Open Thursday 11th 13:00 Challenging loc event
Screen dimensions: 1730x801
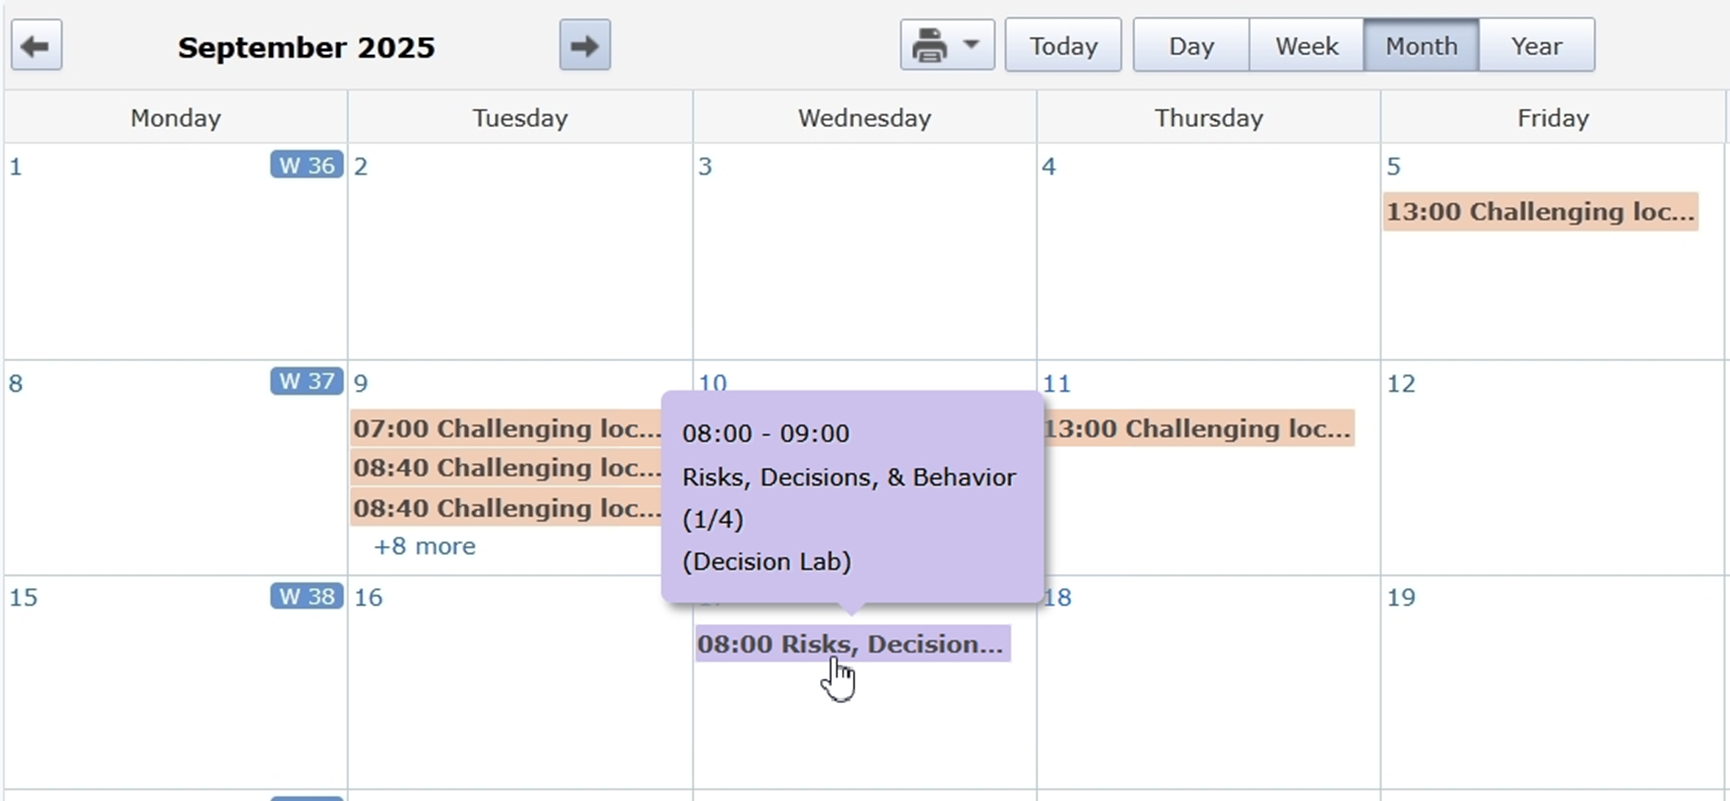(x=1198, y=429)
